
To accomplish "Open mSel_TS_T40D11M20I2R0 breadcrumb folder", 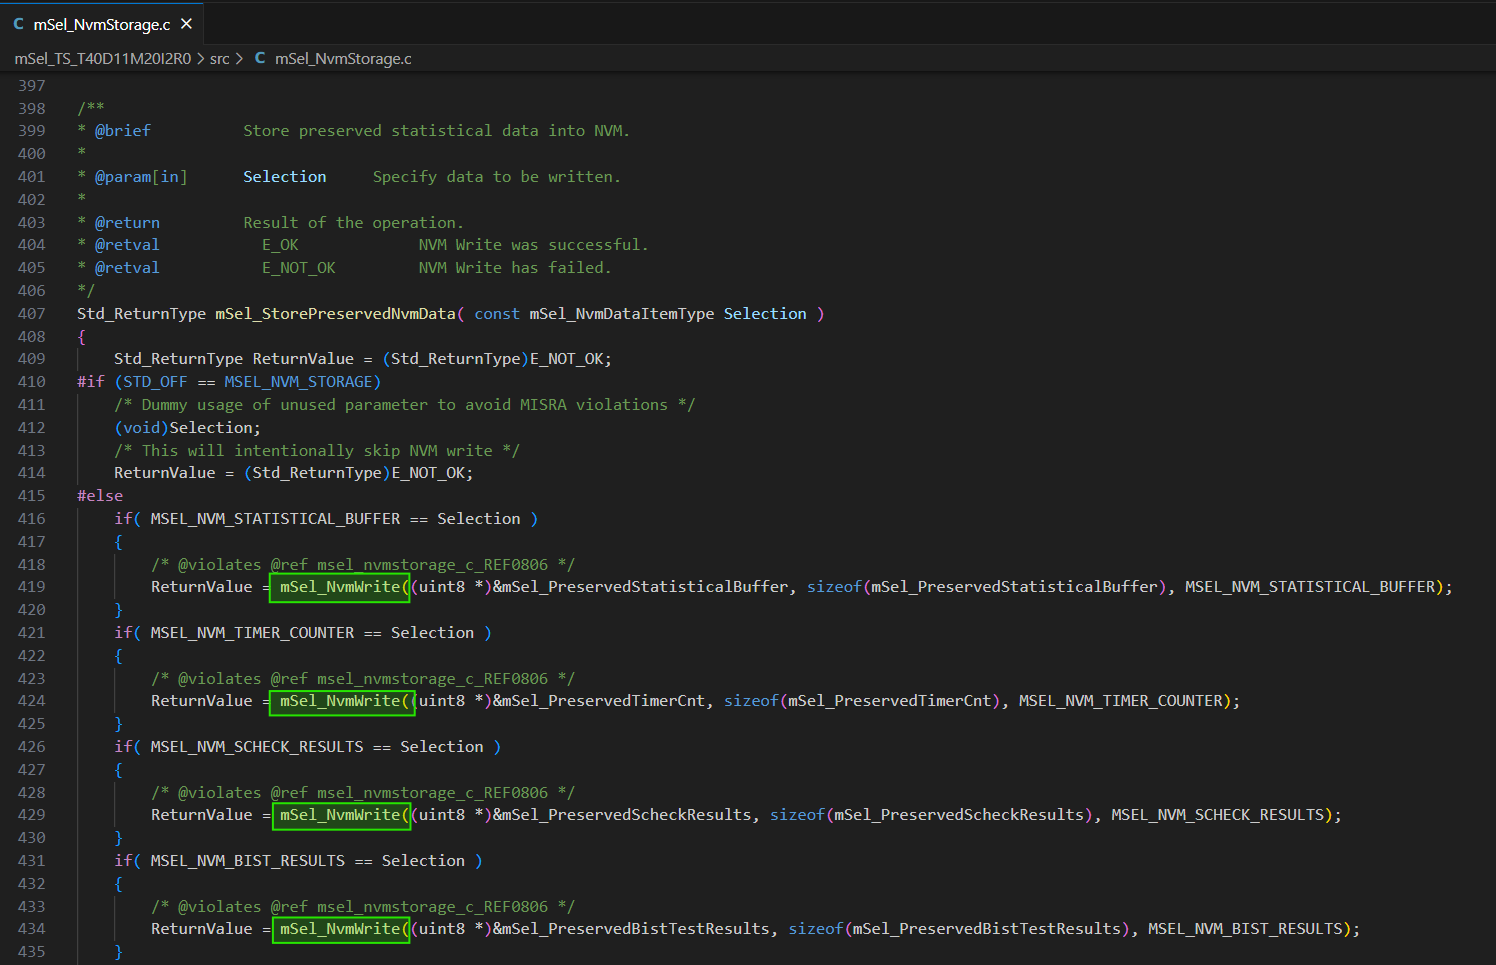I will 103,59.
